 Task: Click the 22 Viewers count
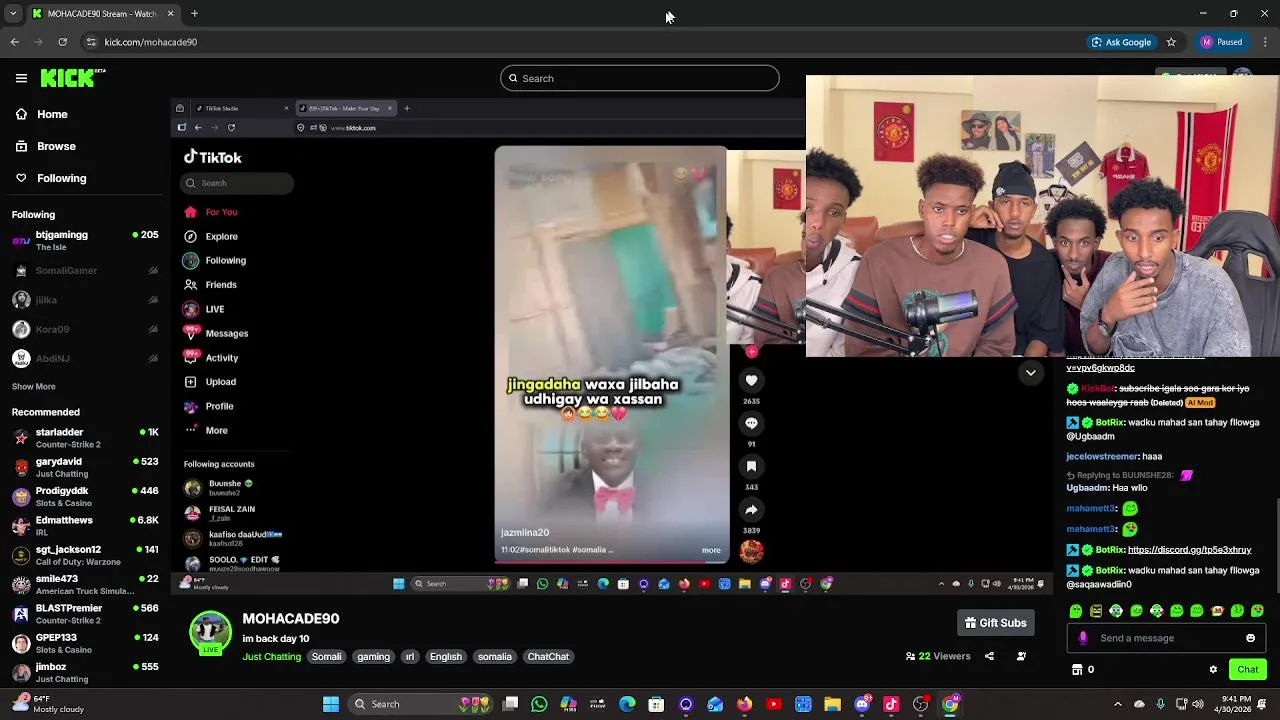pos(938,656)
